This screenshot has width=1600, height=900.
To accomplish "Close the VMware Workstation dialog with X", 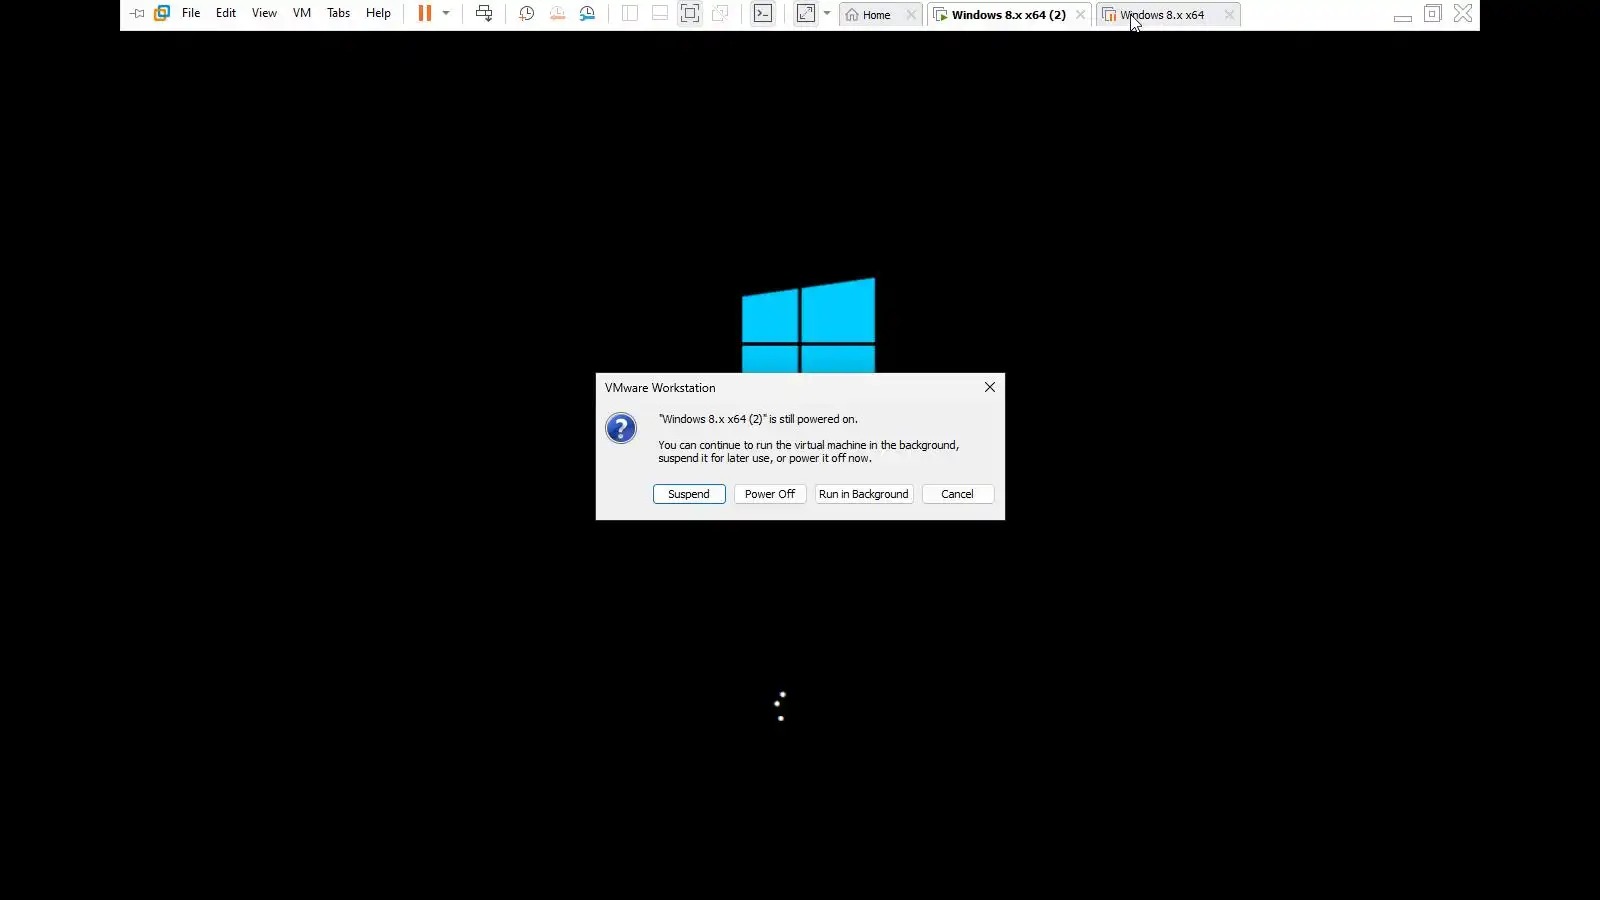I will coord(990,387).
